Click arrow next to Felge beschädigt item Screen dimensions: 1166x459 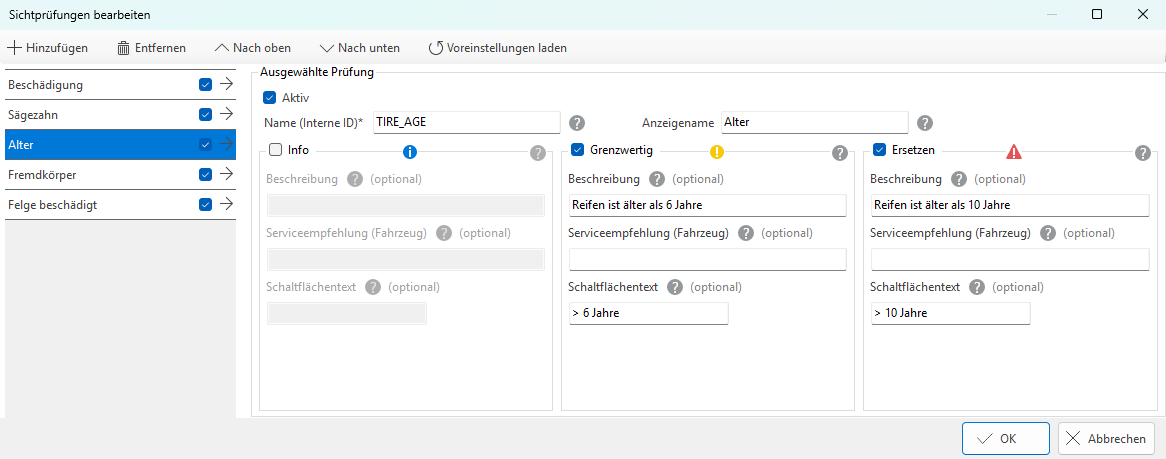click(226, 205)
